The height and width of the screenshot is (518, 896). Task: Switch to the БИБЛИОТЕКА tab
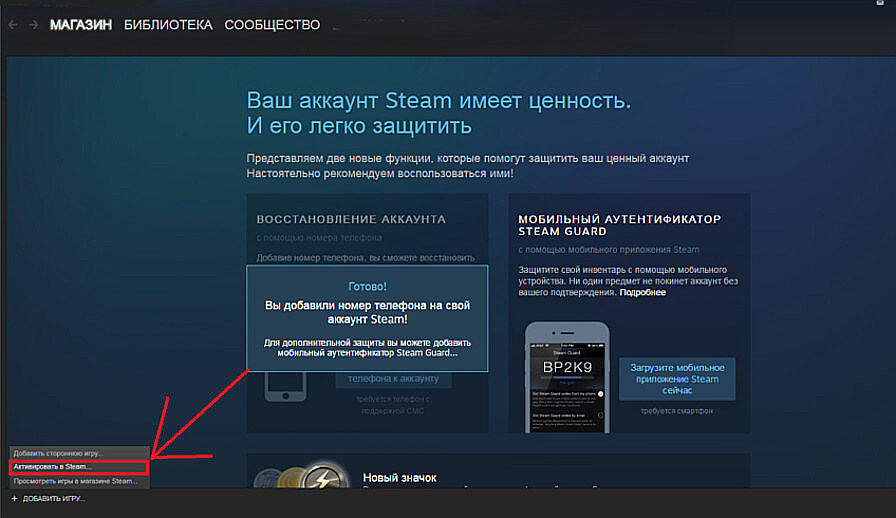[x=168, y=24]
